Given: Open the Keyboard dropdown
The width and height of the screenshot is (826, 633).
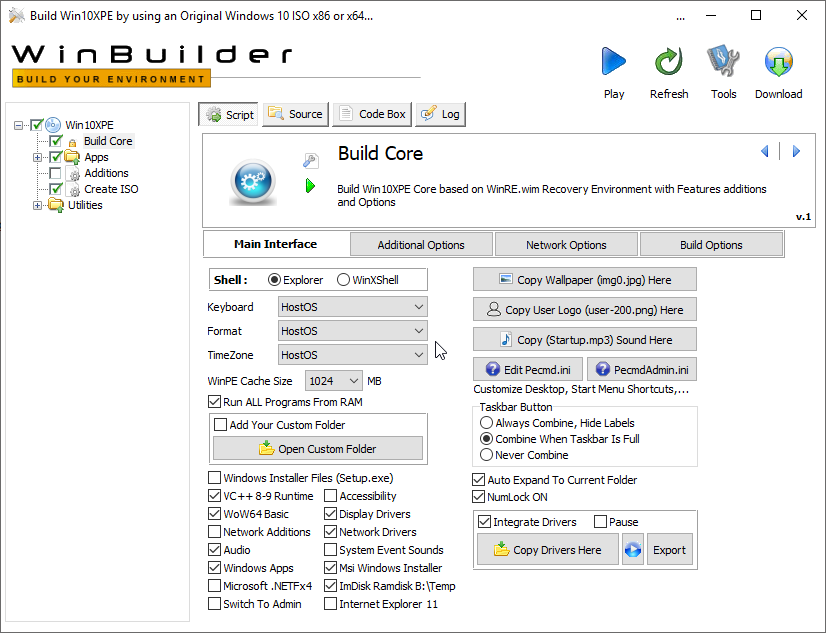Looking at the screenshot, I should pos(352,306).
